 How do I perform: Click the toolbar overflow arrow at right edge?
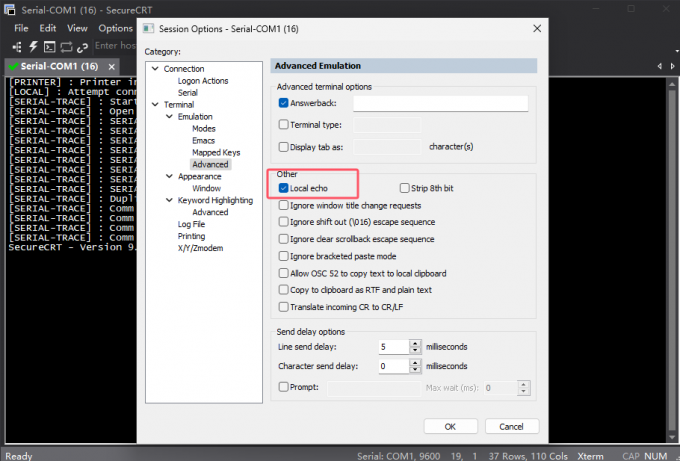[x=677, y=51]
